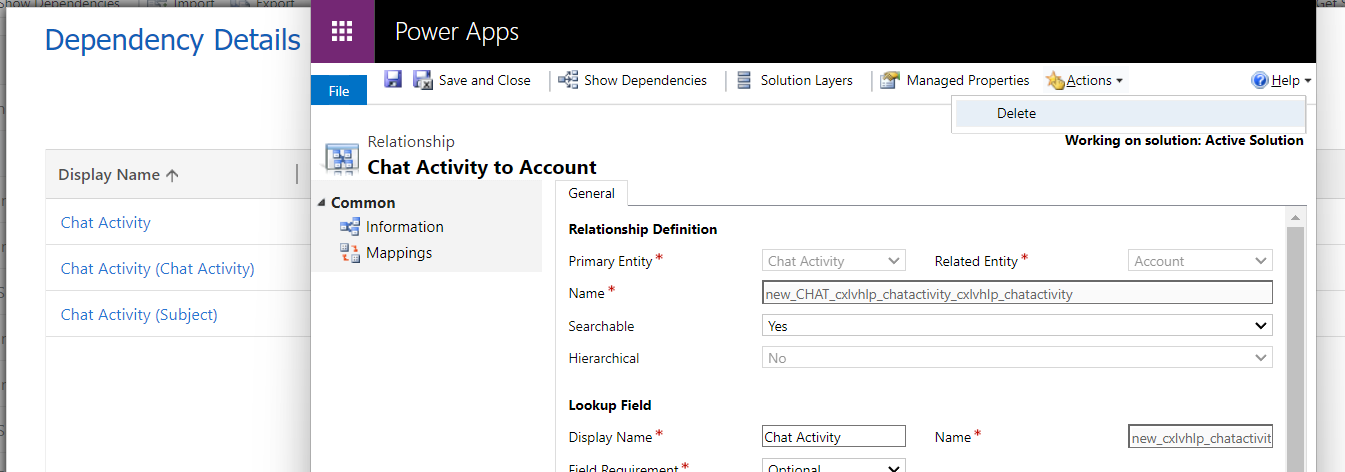Image resolution: width=1345 pixels, height=472 pixels.
Task: Click Show Dependencies button
Action: click(633, 80)
